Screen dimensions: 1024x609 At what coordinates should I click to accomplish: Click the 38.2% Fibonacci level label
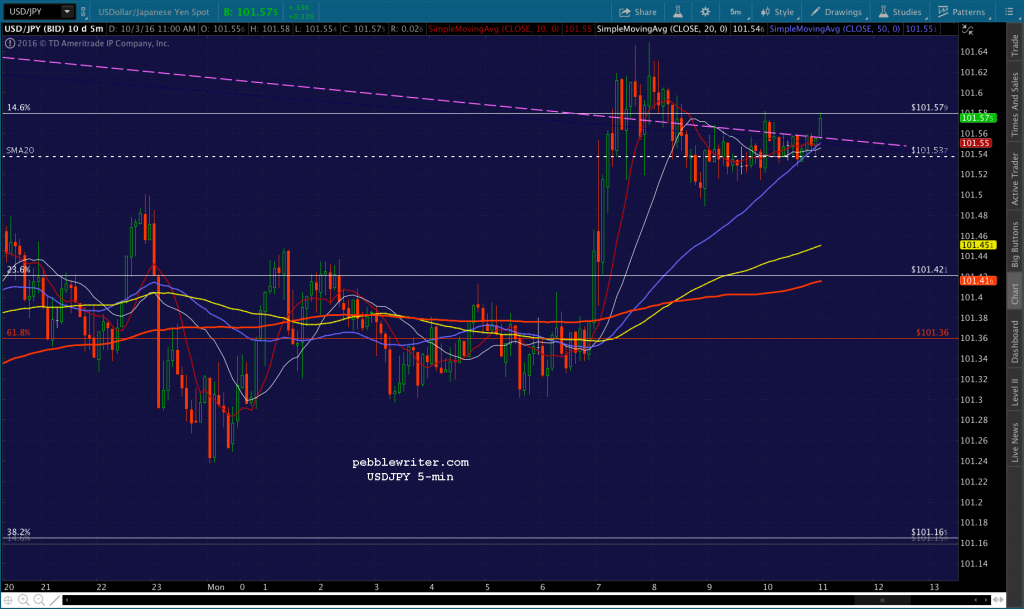click(x=18, y=532)
